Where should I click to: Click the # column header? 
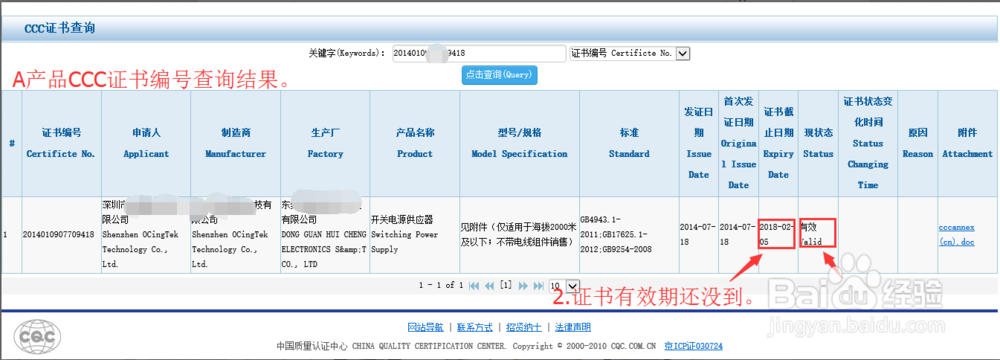(x=12, y=144)
